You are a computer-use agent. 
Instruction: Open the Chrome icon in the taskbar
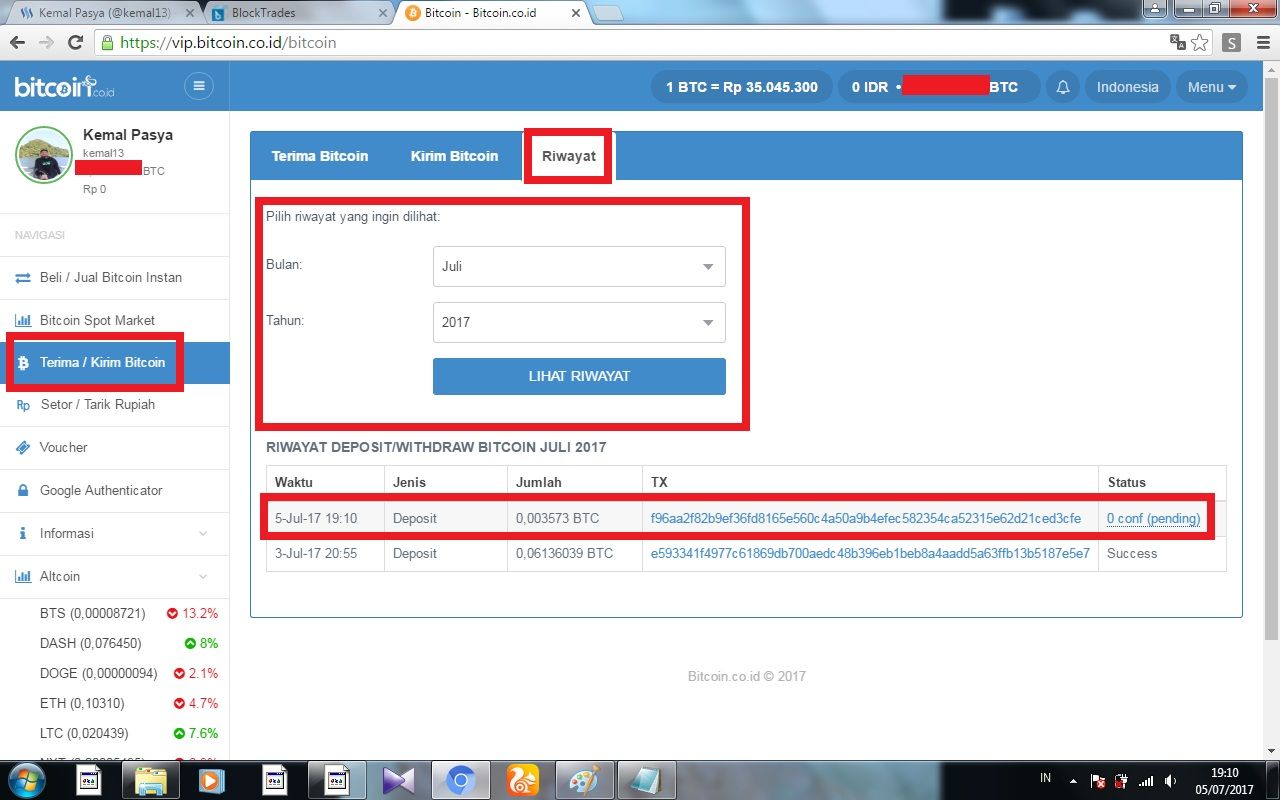pyautogui.click(x=460, y=779)
